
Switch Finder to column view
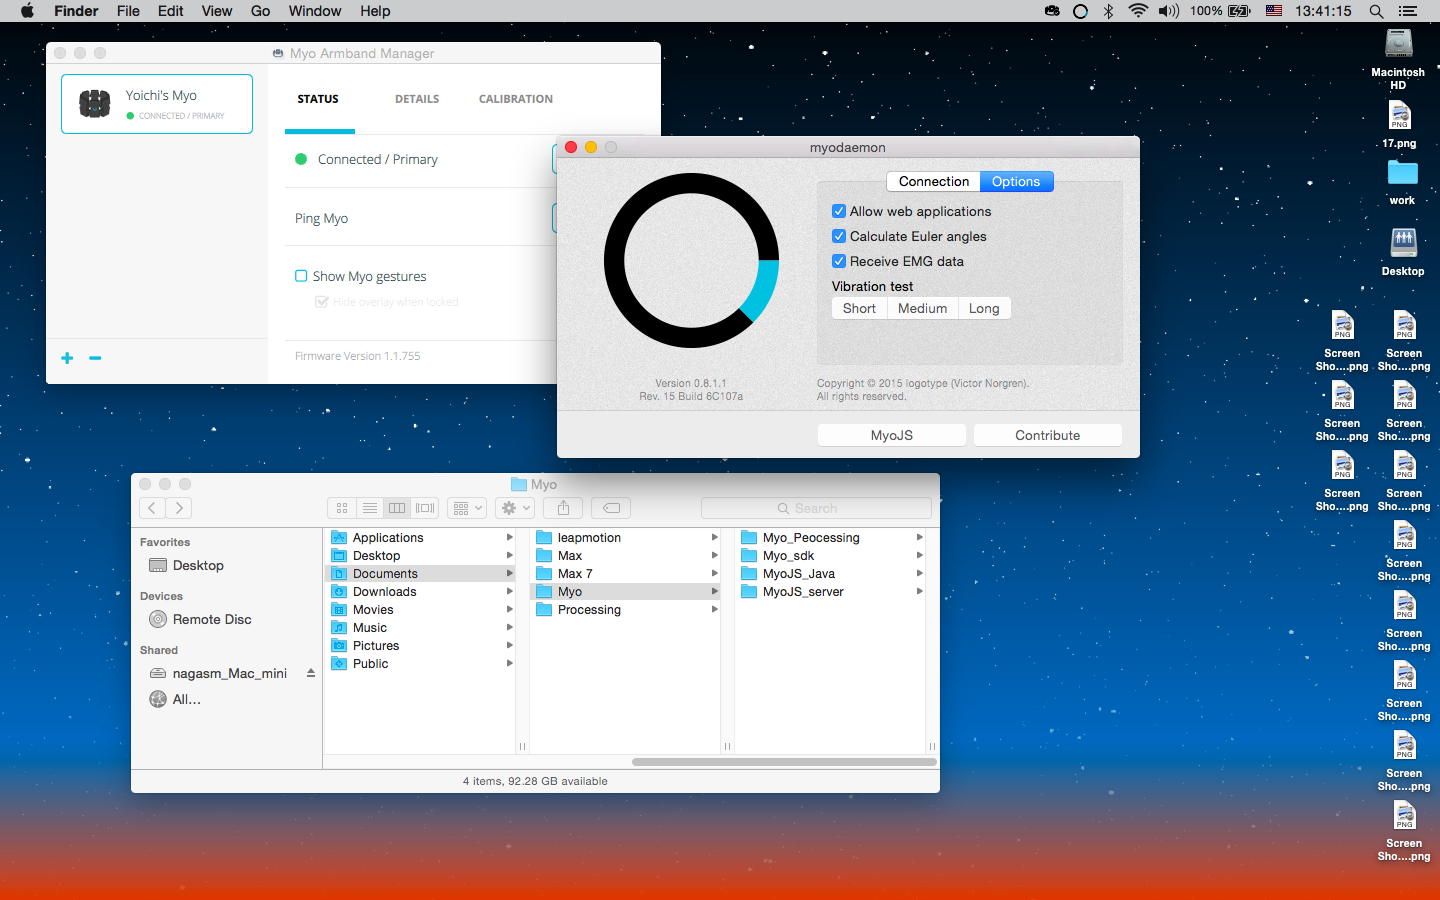click(397, 508)
